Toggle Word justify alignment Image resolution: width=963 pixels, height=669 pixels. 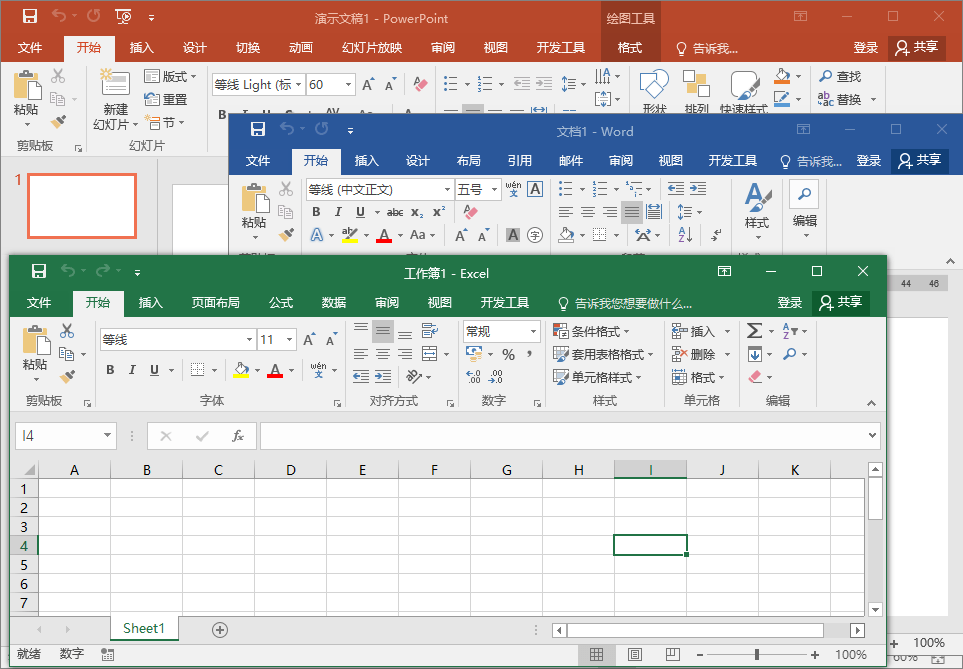pos(631,212)
